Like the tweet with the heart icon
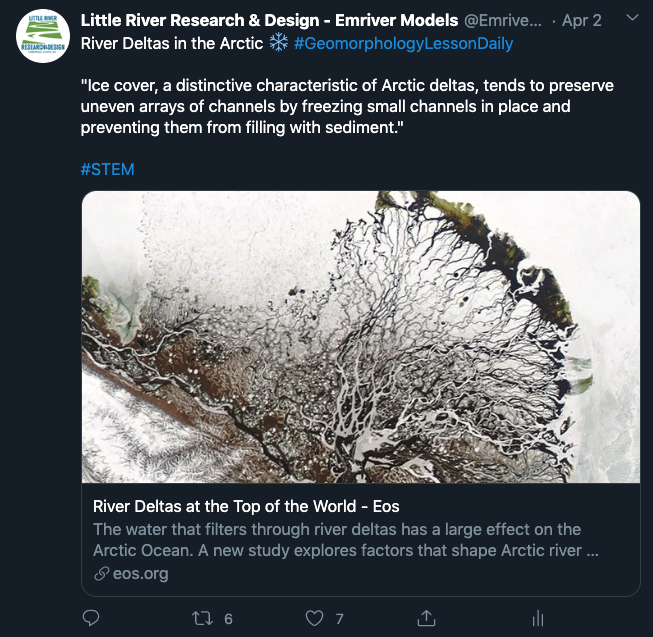Viewport: 653px width, 637px height. (x=315, y=618)
